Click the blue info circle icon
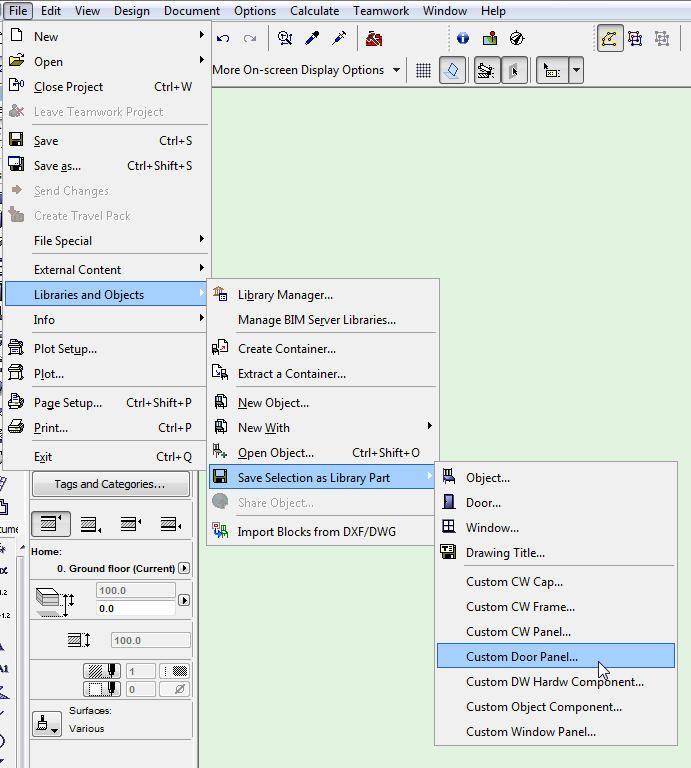 coord(463,38)
